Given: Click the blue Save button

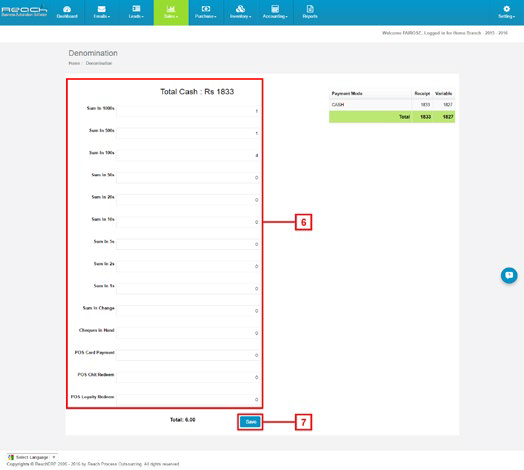Looking at the screenshot, I should coord(251,422).
